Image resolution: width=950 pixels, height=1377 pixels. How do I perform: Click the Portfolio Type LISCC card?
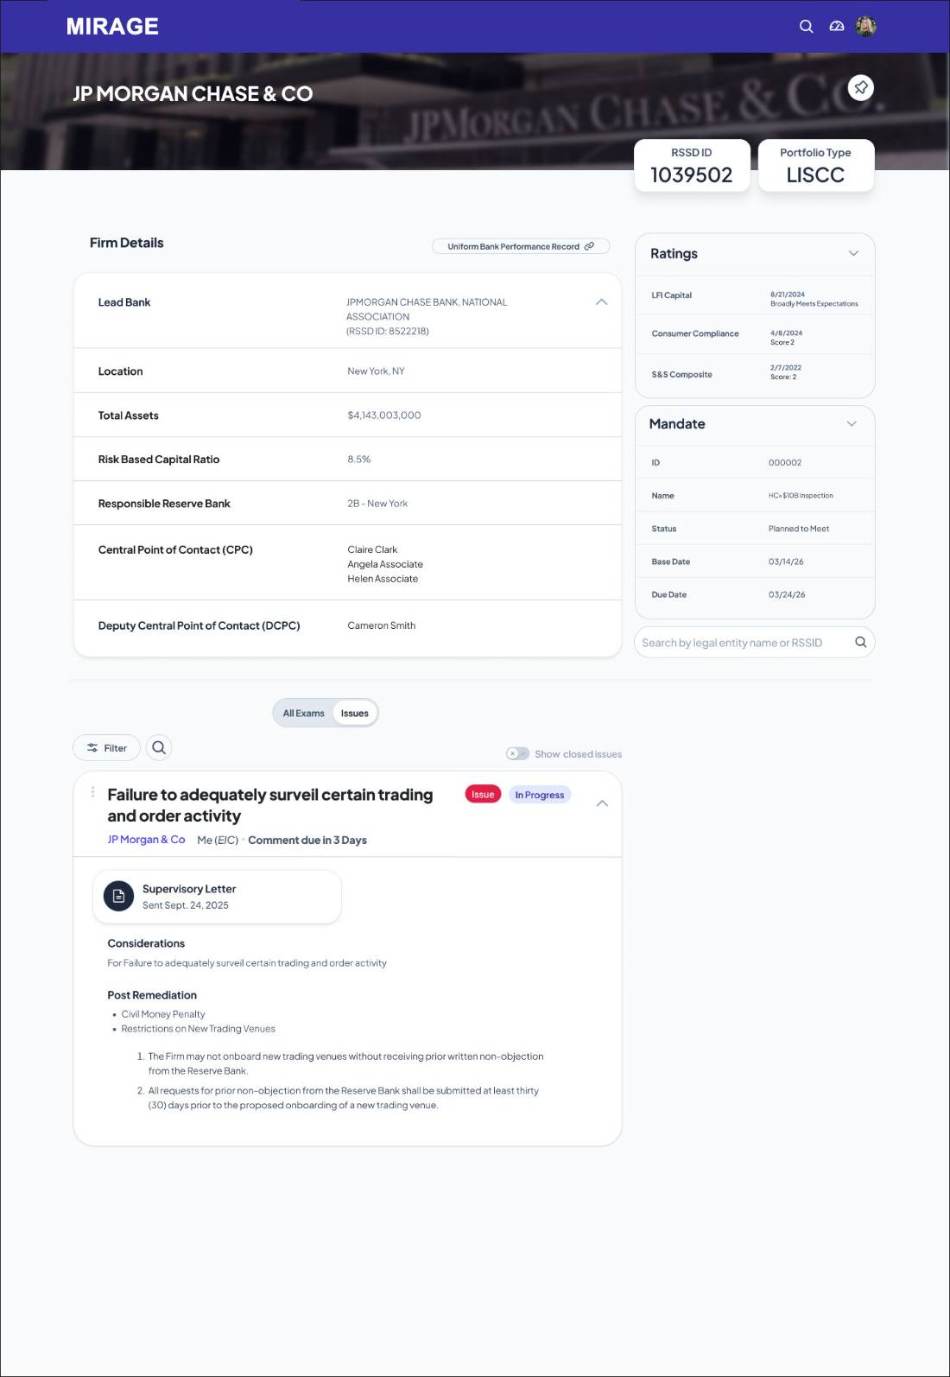(816, 165)
